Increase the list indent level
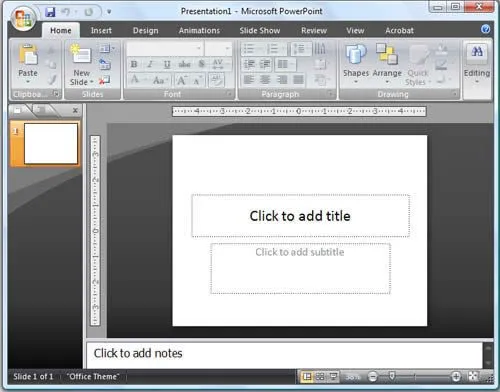500x392 pixels. (265, 64)
